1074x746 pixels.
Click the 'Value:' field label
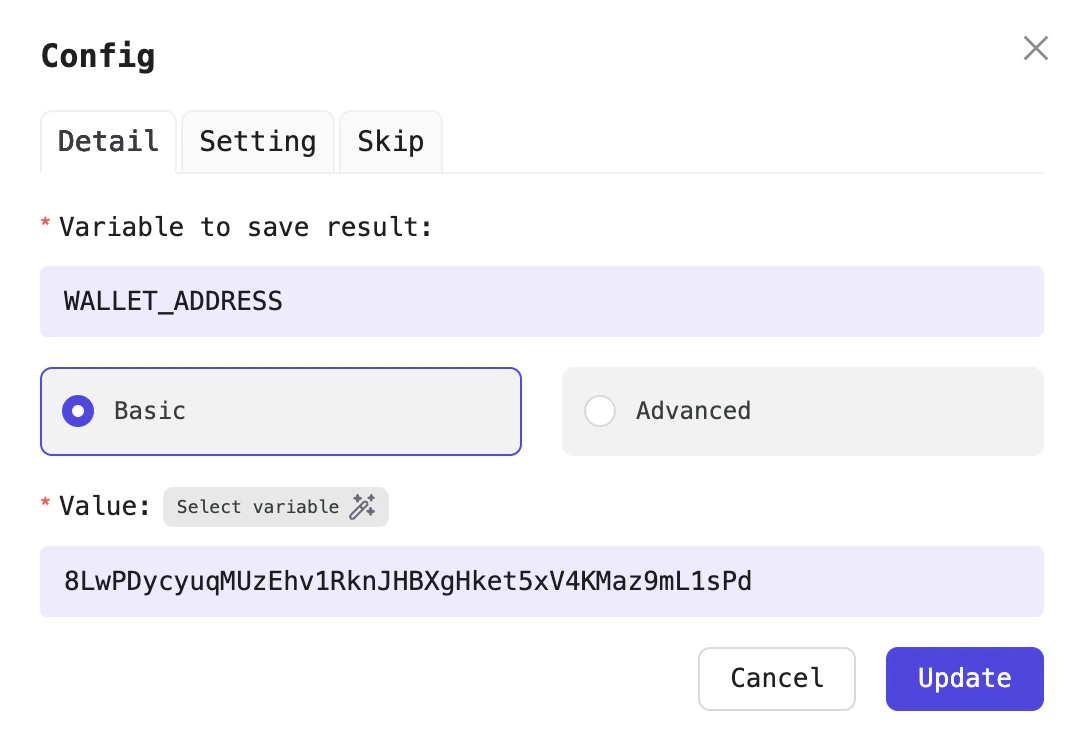(105, 506)
